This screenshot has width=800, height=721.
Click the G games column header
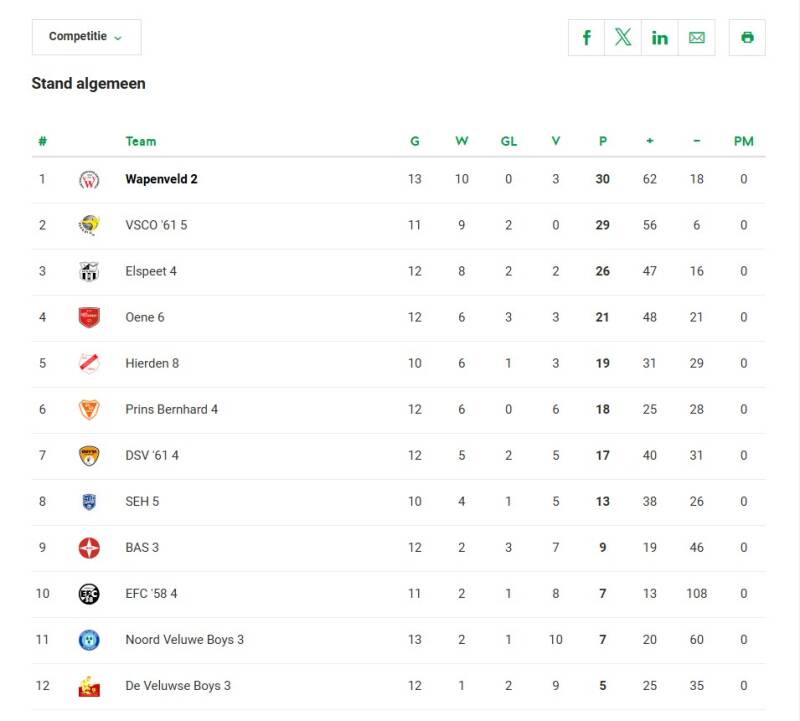(415, 141)
